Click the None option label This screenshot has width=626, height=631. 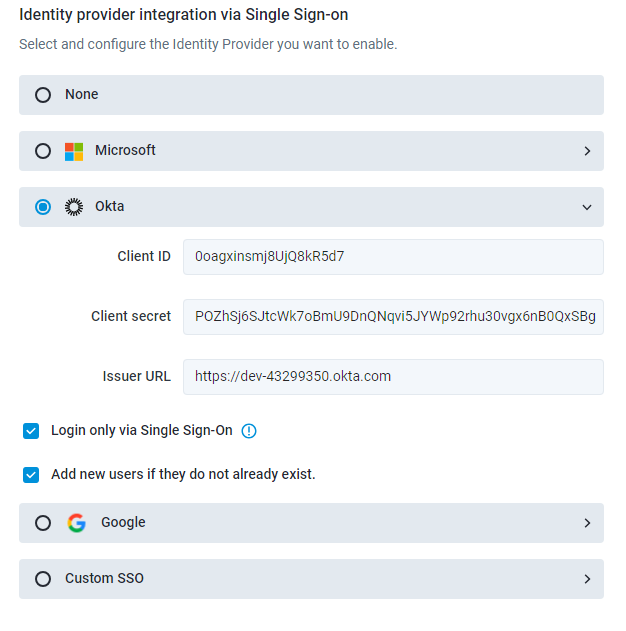pos(82,95)
